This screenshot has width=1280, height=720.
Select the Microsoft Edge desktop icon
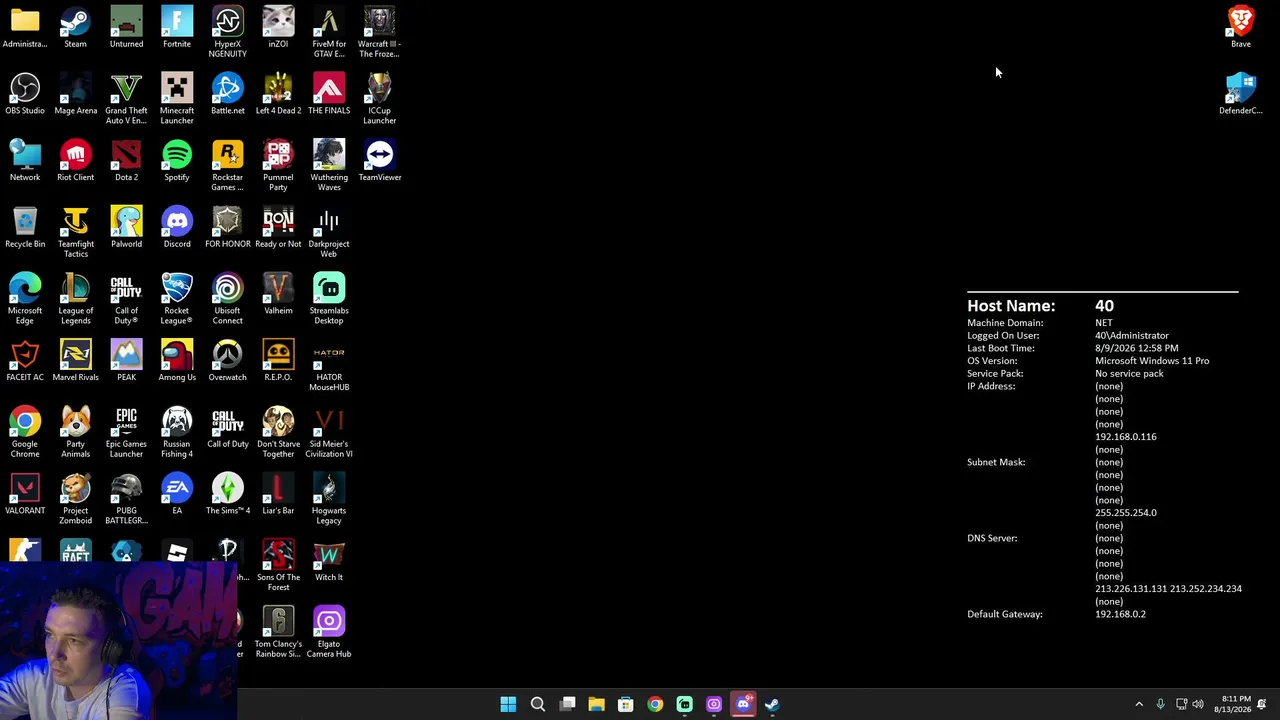coord(25,298)
